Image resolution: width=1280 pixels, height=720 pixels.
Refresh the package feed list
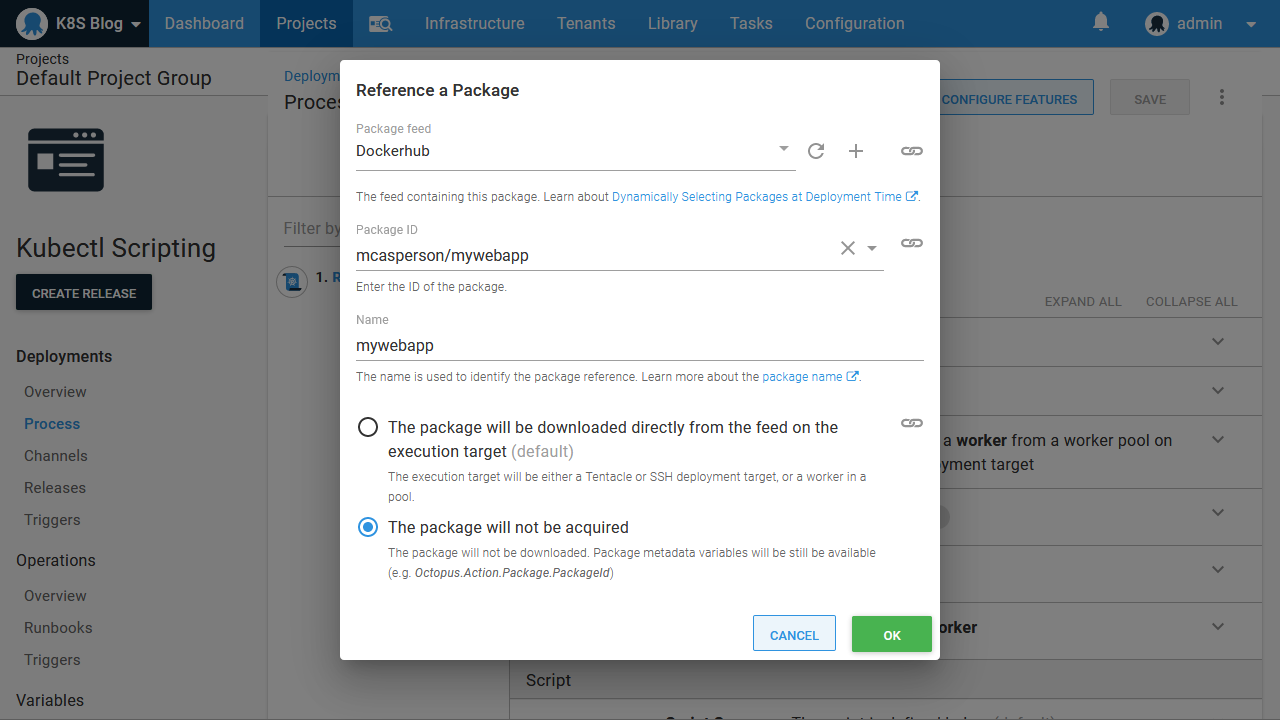click(816, 151)
